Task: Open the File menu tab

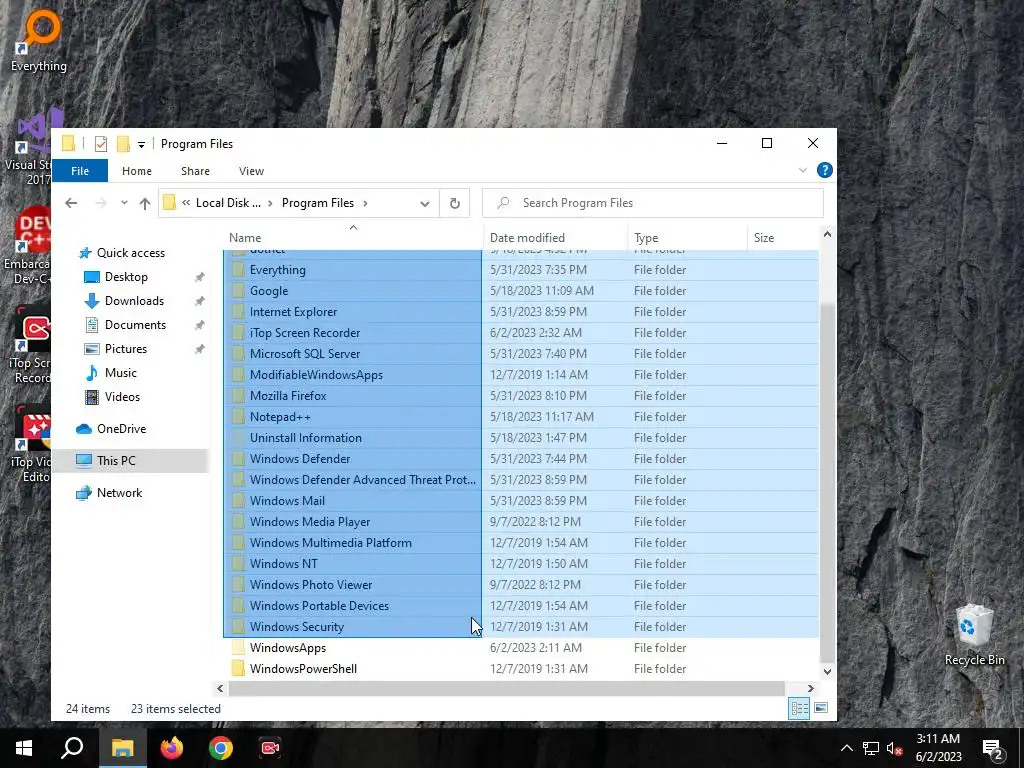Action: pyautogui.click(x=80, y=171)
